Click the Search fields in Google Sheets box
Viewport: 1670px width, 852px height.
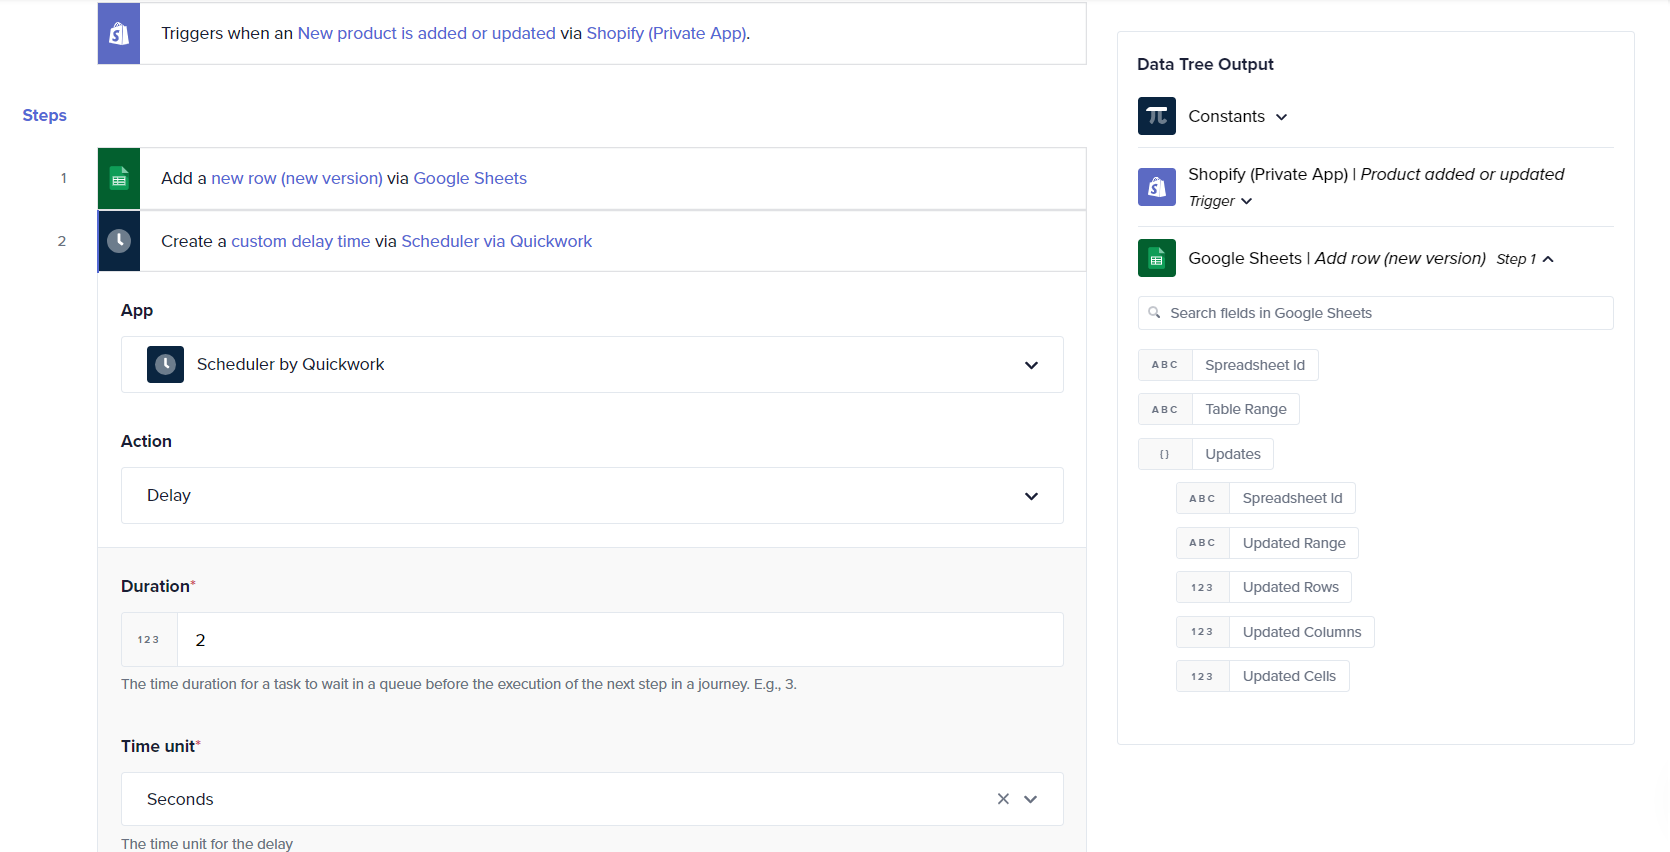pos(1376,313)
